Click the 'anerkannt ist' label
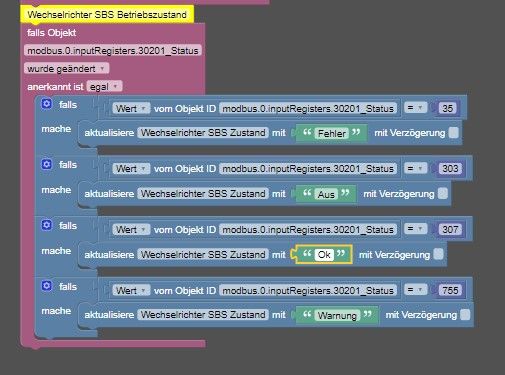The height and width of the screenshot is (375, 505). [55, 87]
